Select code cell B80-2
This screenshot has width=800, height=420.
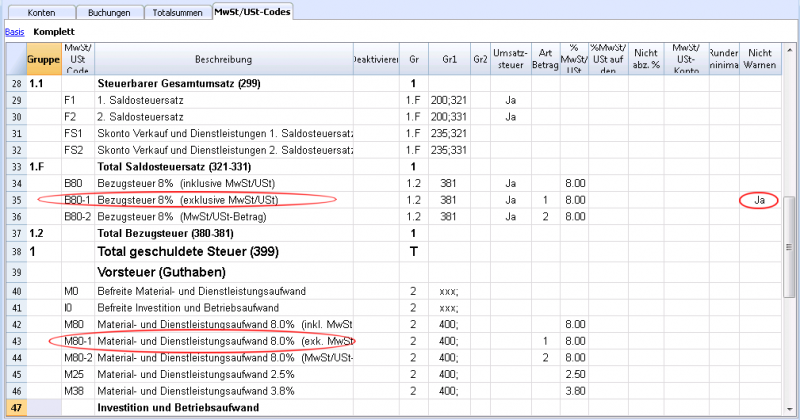[78, 217]
